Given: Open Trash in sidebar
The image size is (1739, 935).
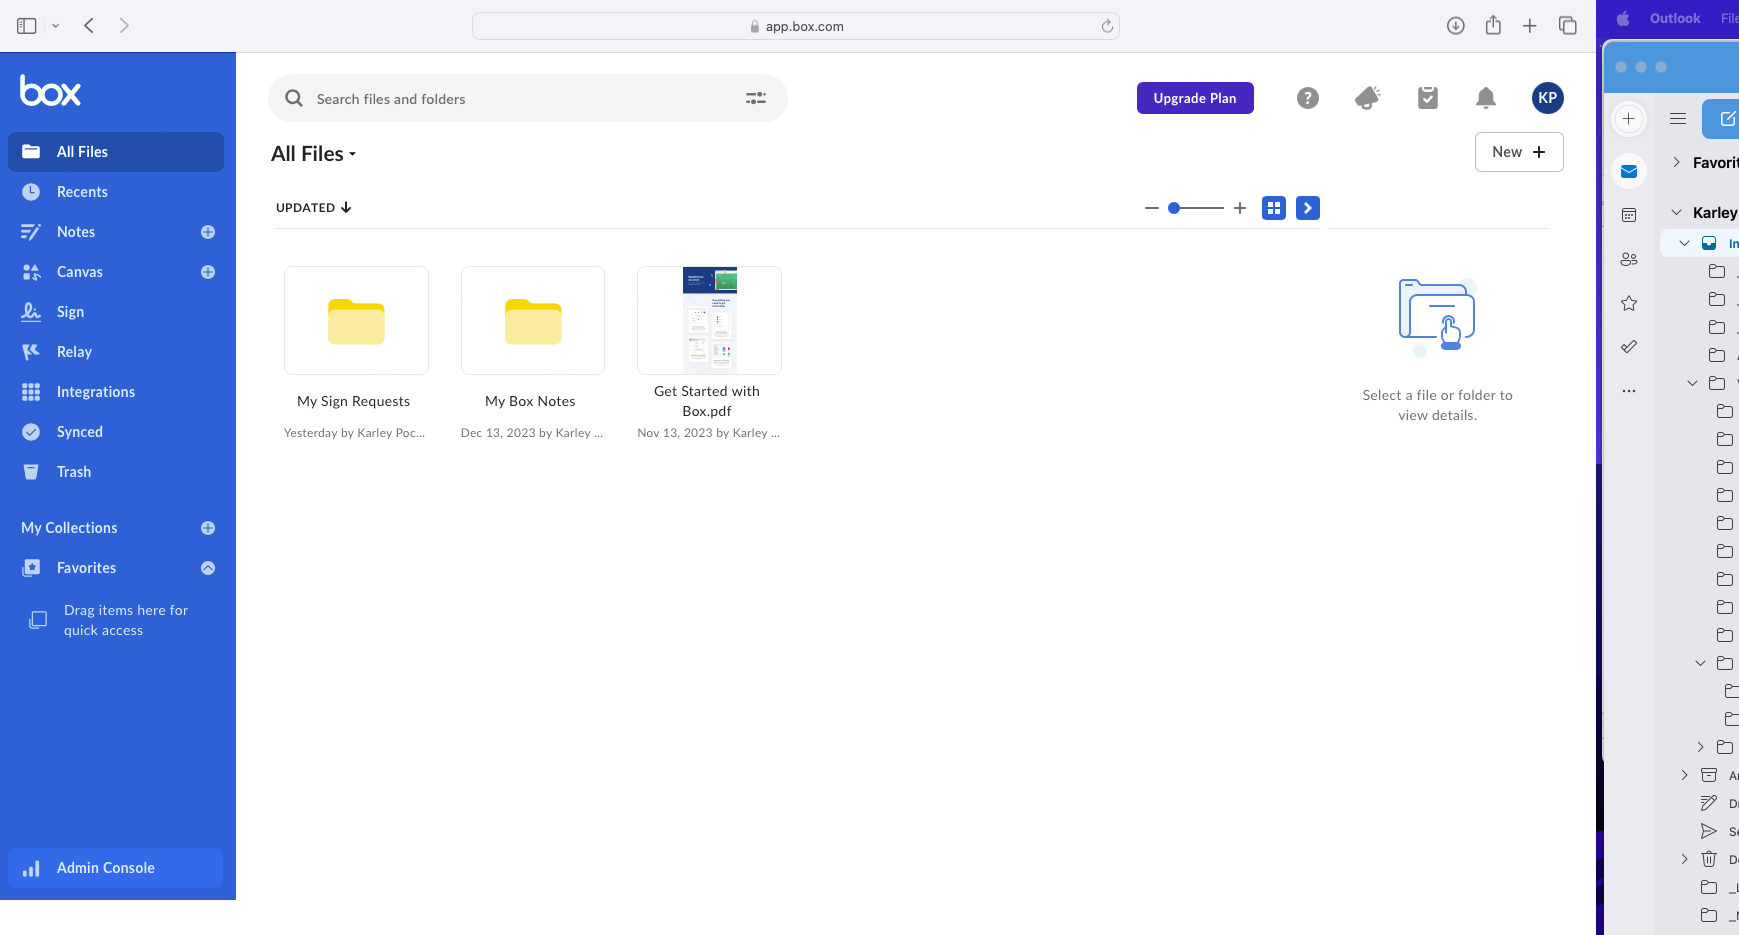Looking at the screenshot, I should (x=116, y=472).
